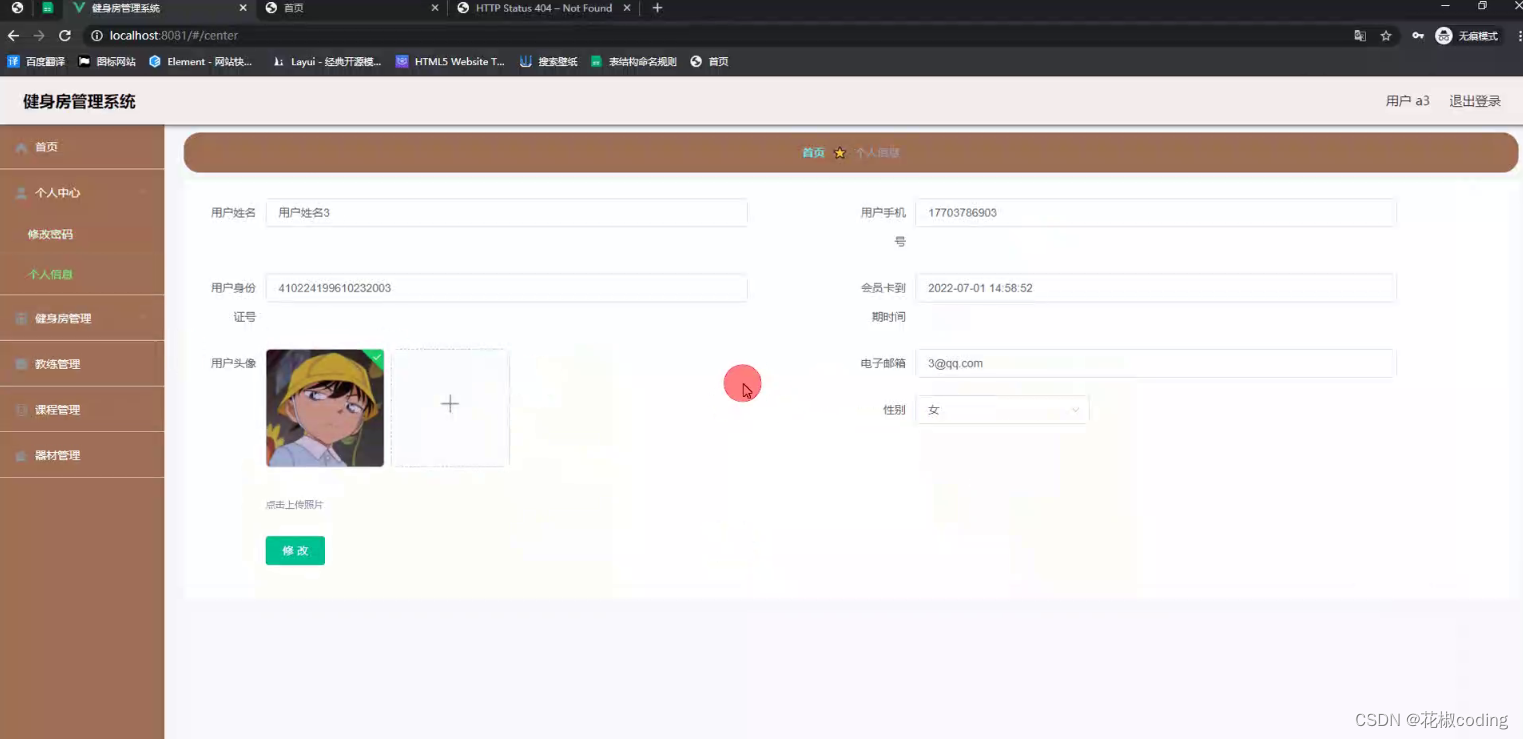
Task: Click the 用户姓名 input field
Action: click(x=506, y=212)
